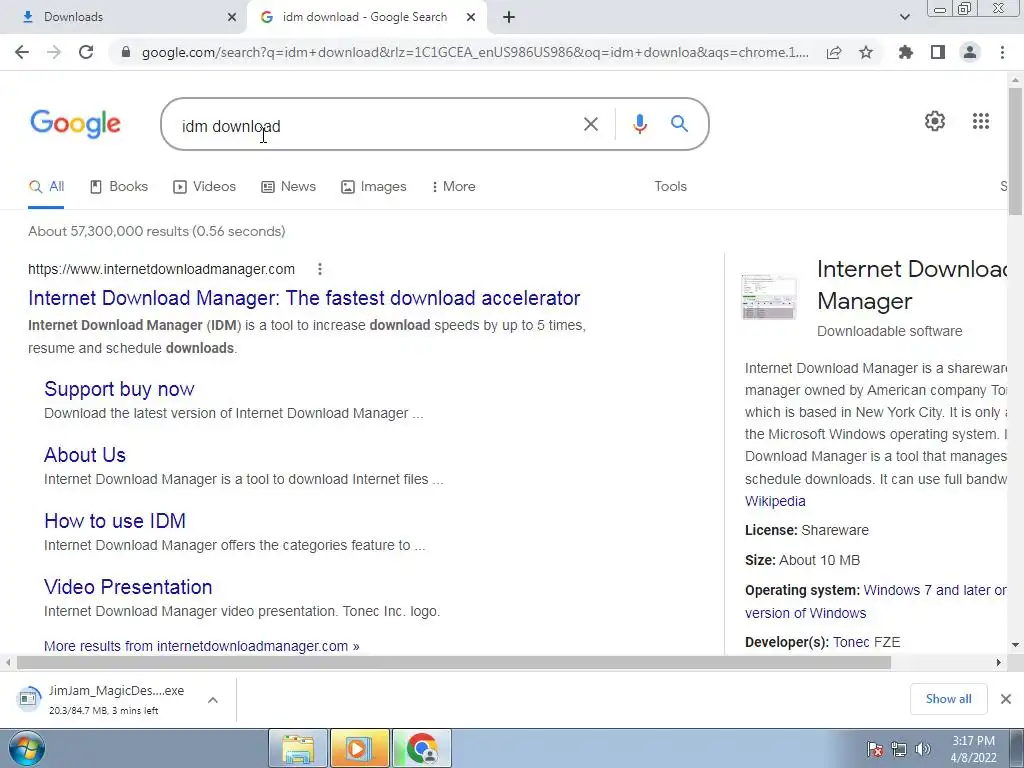Click the Chrome taskbar icon
This screenshot has width=1024, height=768.
(x=422, y=748)
